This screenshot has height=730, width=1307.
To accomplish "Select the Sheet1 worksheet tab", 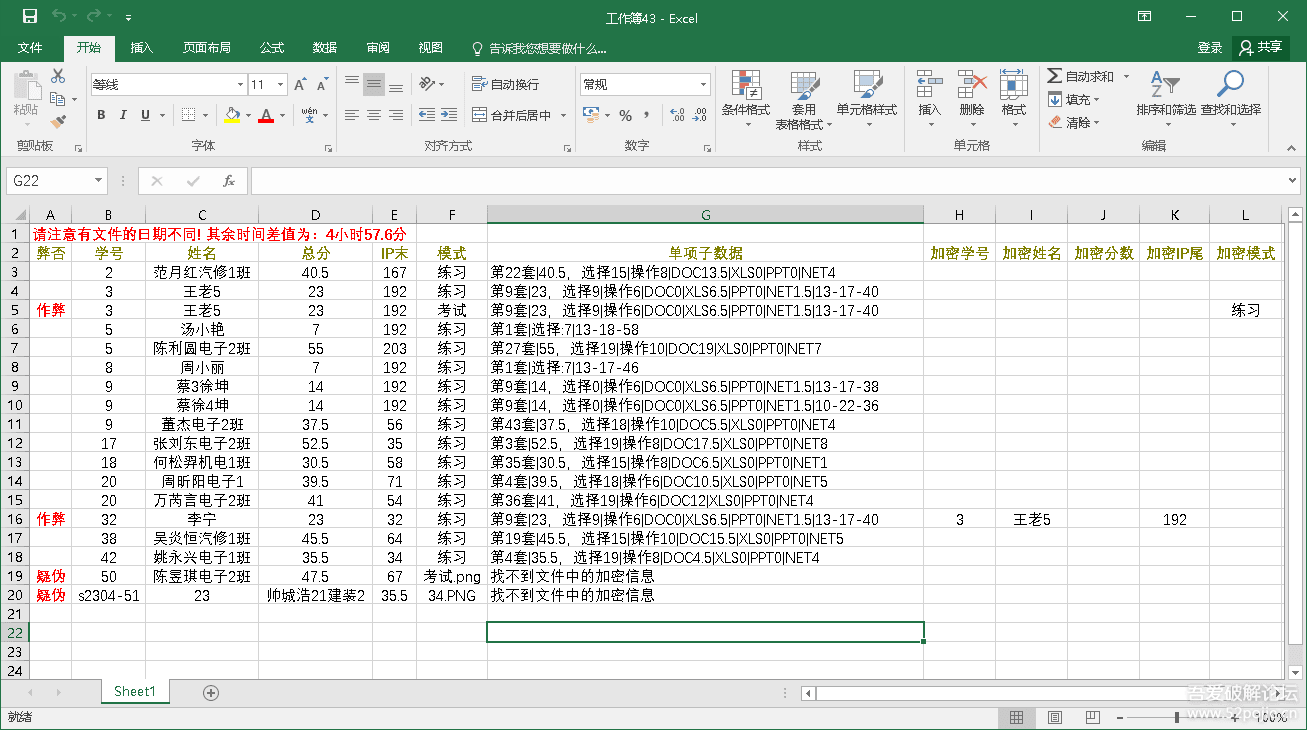I will [x=135, y=692].
